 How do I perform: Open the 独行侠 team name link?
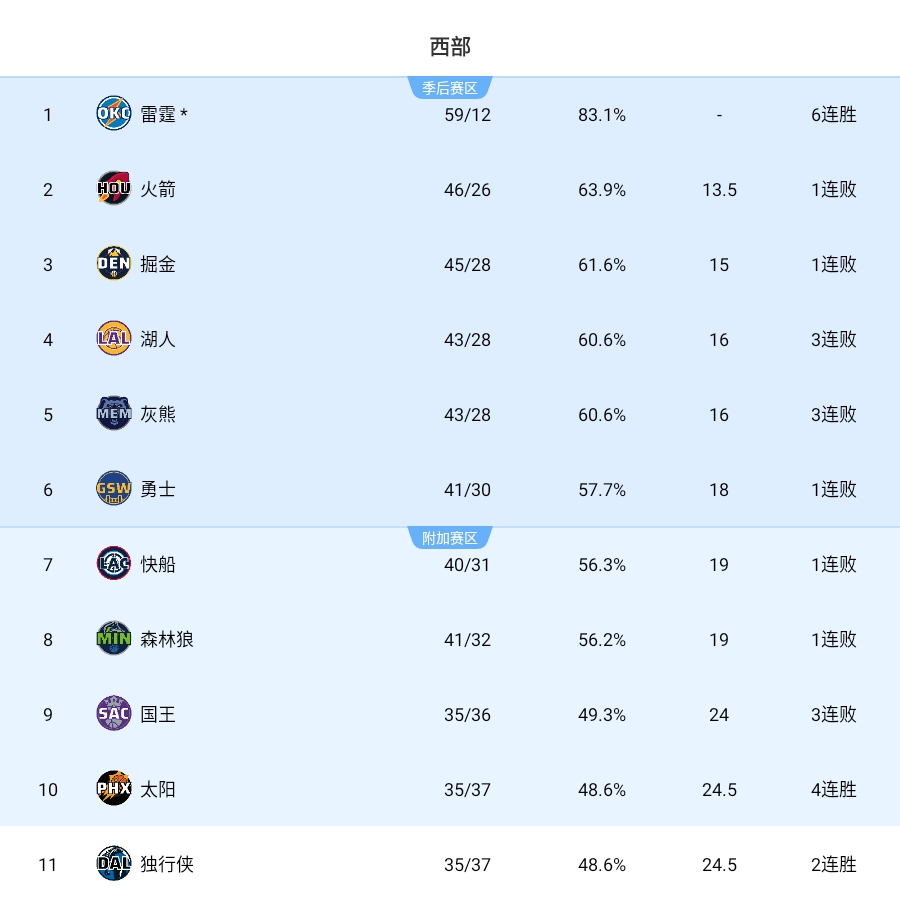click(167, 864)
